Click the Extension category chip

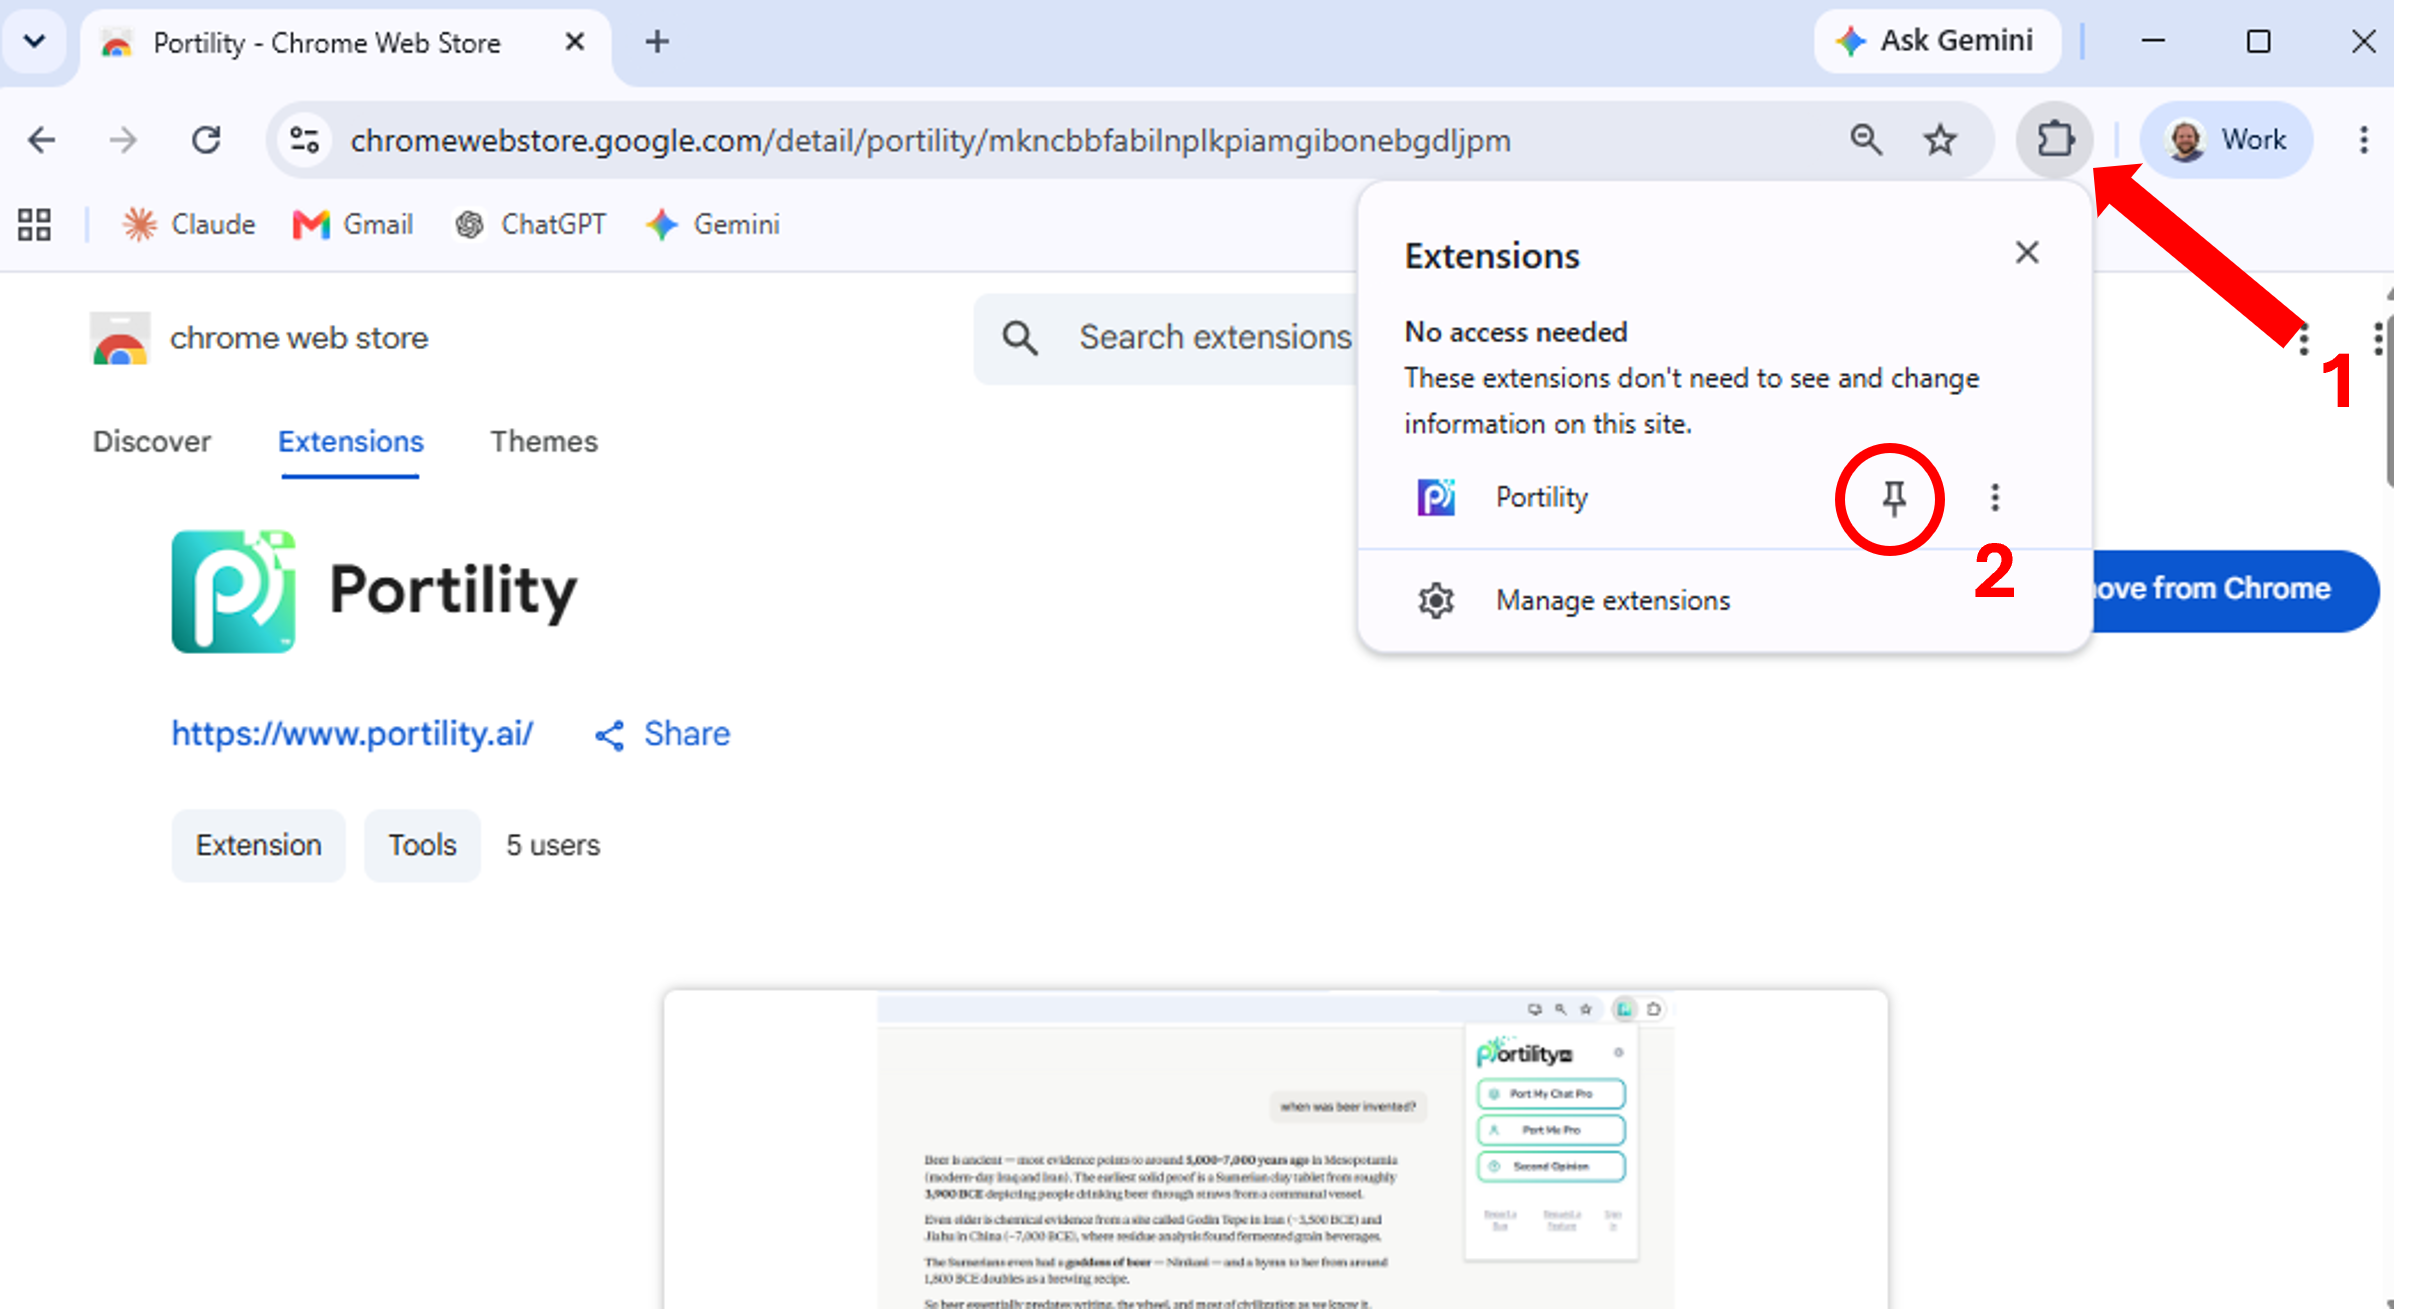click(258, 846)
